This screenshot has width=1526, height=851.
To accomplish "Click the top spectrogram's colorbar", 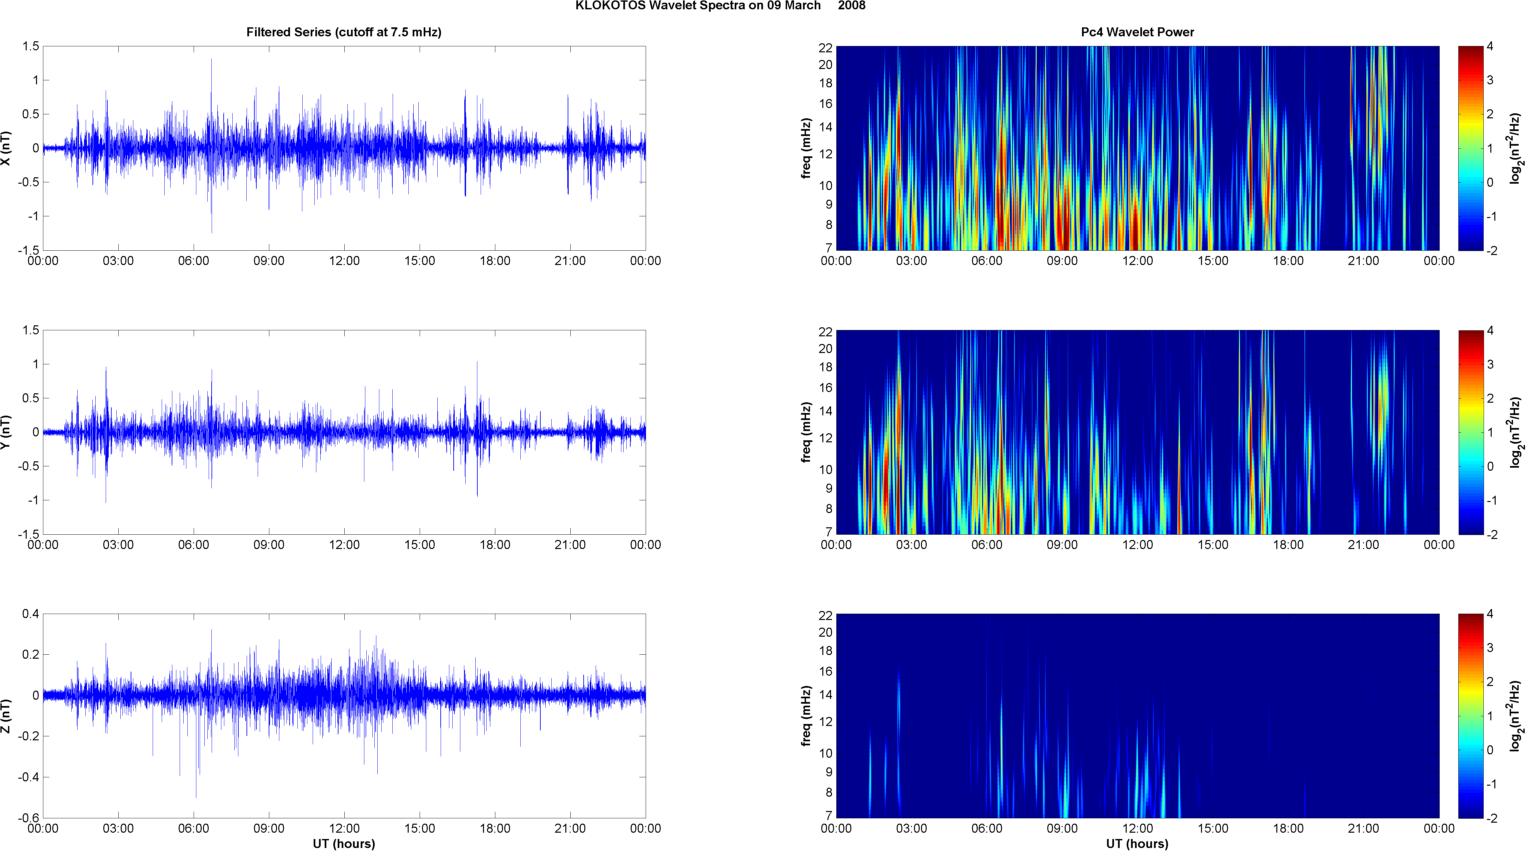I will [1470, 148].
